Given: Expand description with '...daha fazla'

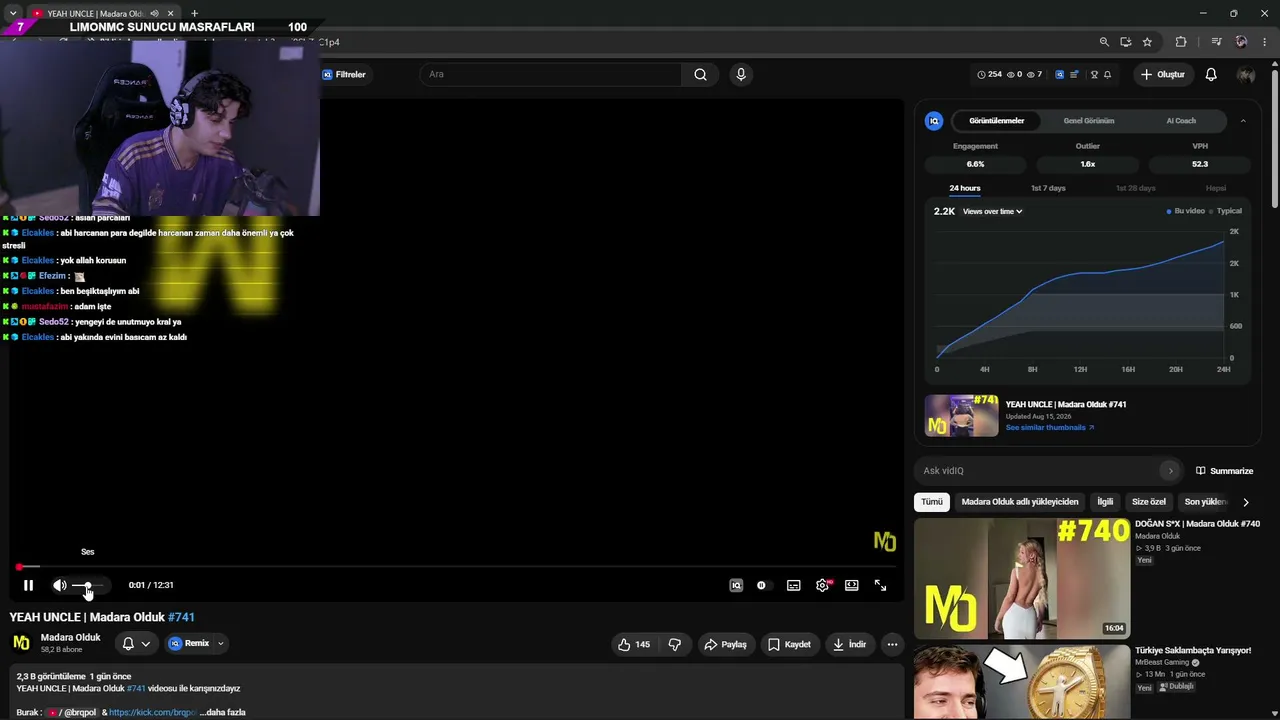Looking at the screenshot, I should [x=222, y=712].
